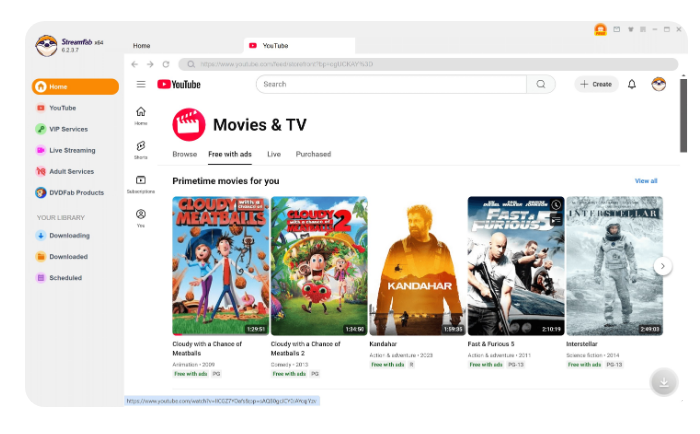Click the StreamFab sloth logo
Viewport: 700px width, 434px height.
pos(46,46)
